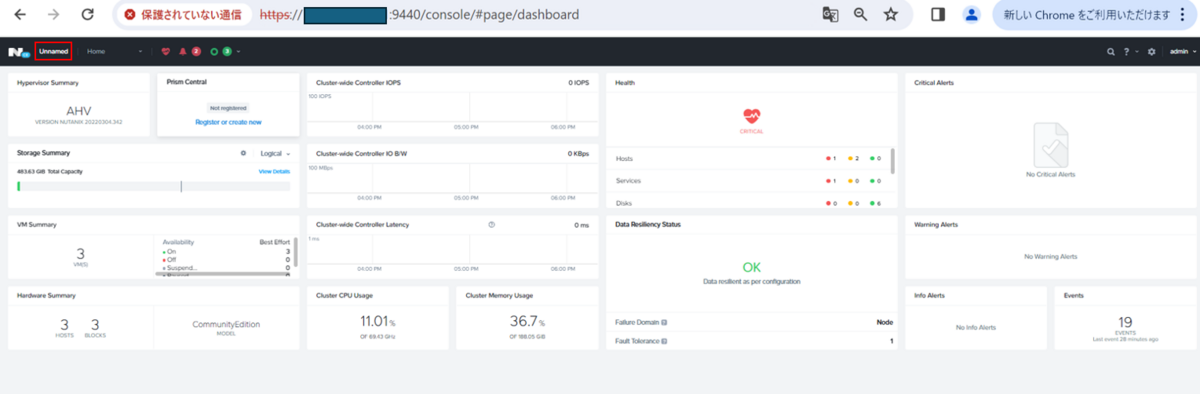Click the browser zoom magnifier icon

(860, 15)
